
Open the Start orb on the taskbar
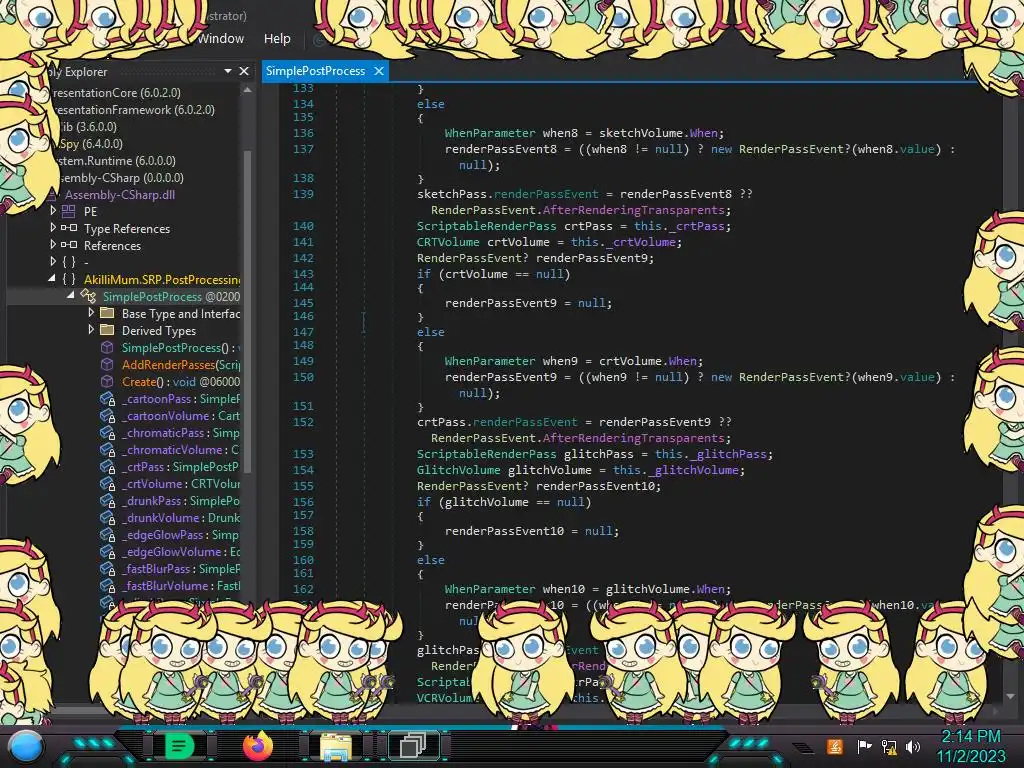pyautogui.click(x=26, y=747)
